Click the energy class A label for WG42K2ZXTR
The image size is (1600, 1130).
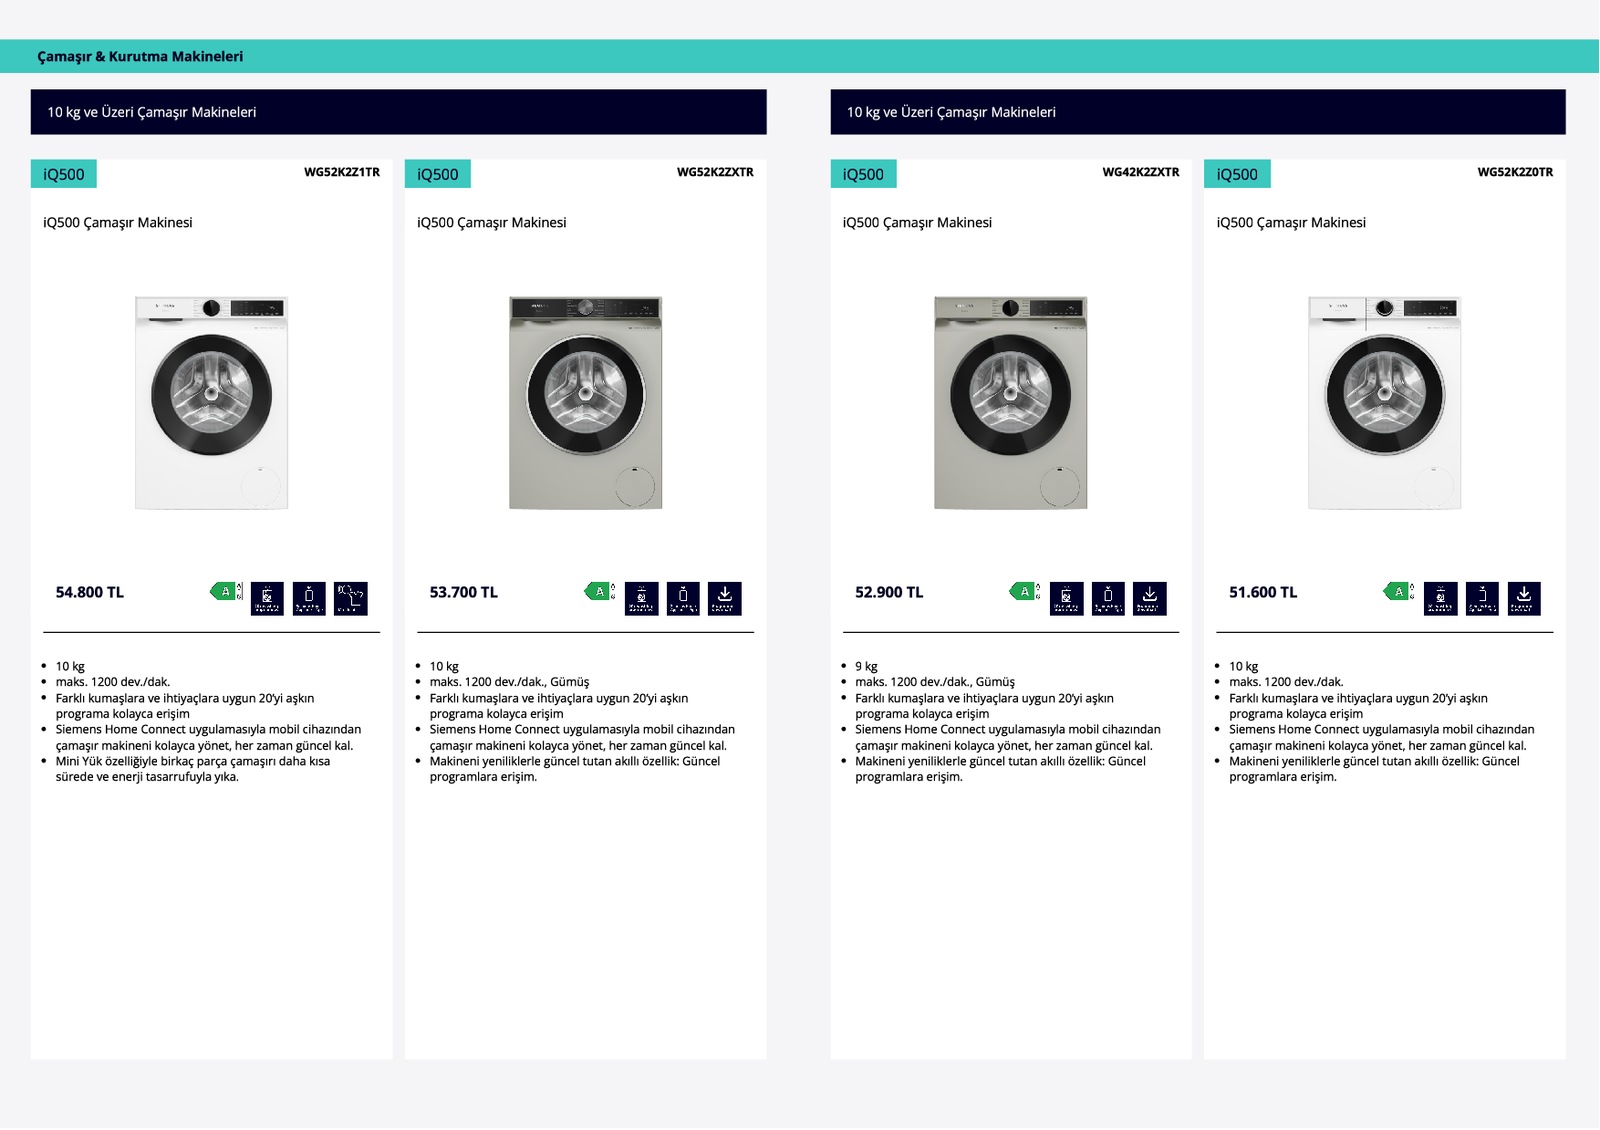1025,591
